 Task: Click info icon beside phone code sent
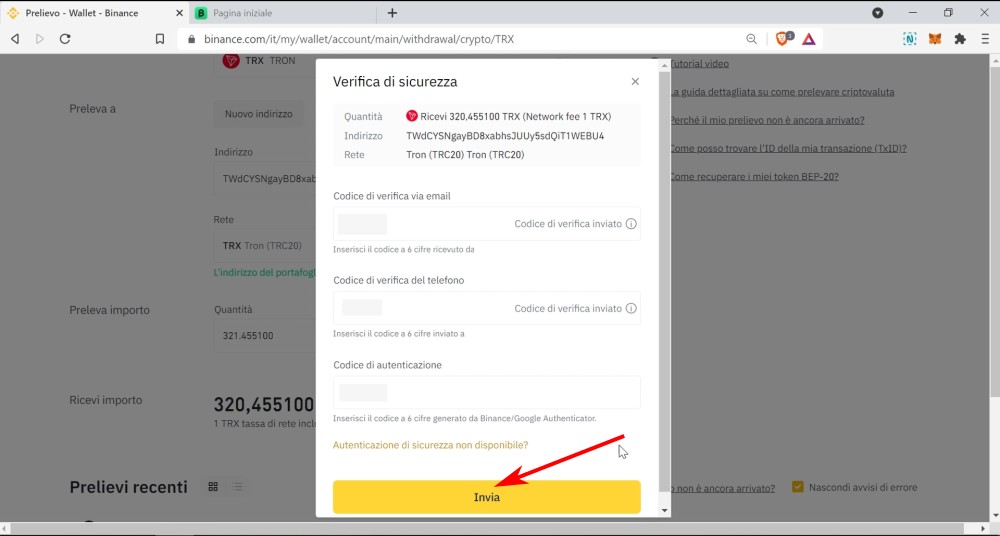tap(631, 308)
